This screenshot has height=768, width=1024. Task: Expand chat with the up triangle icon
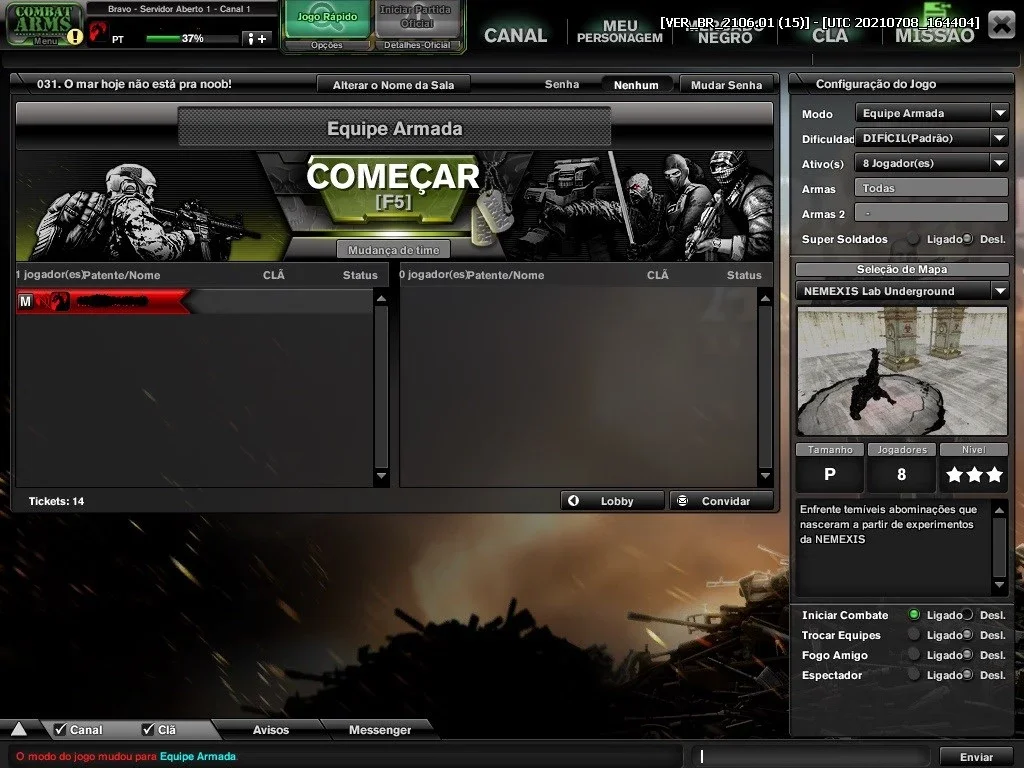coord(18,729)
